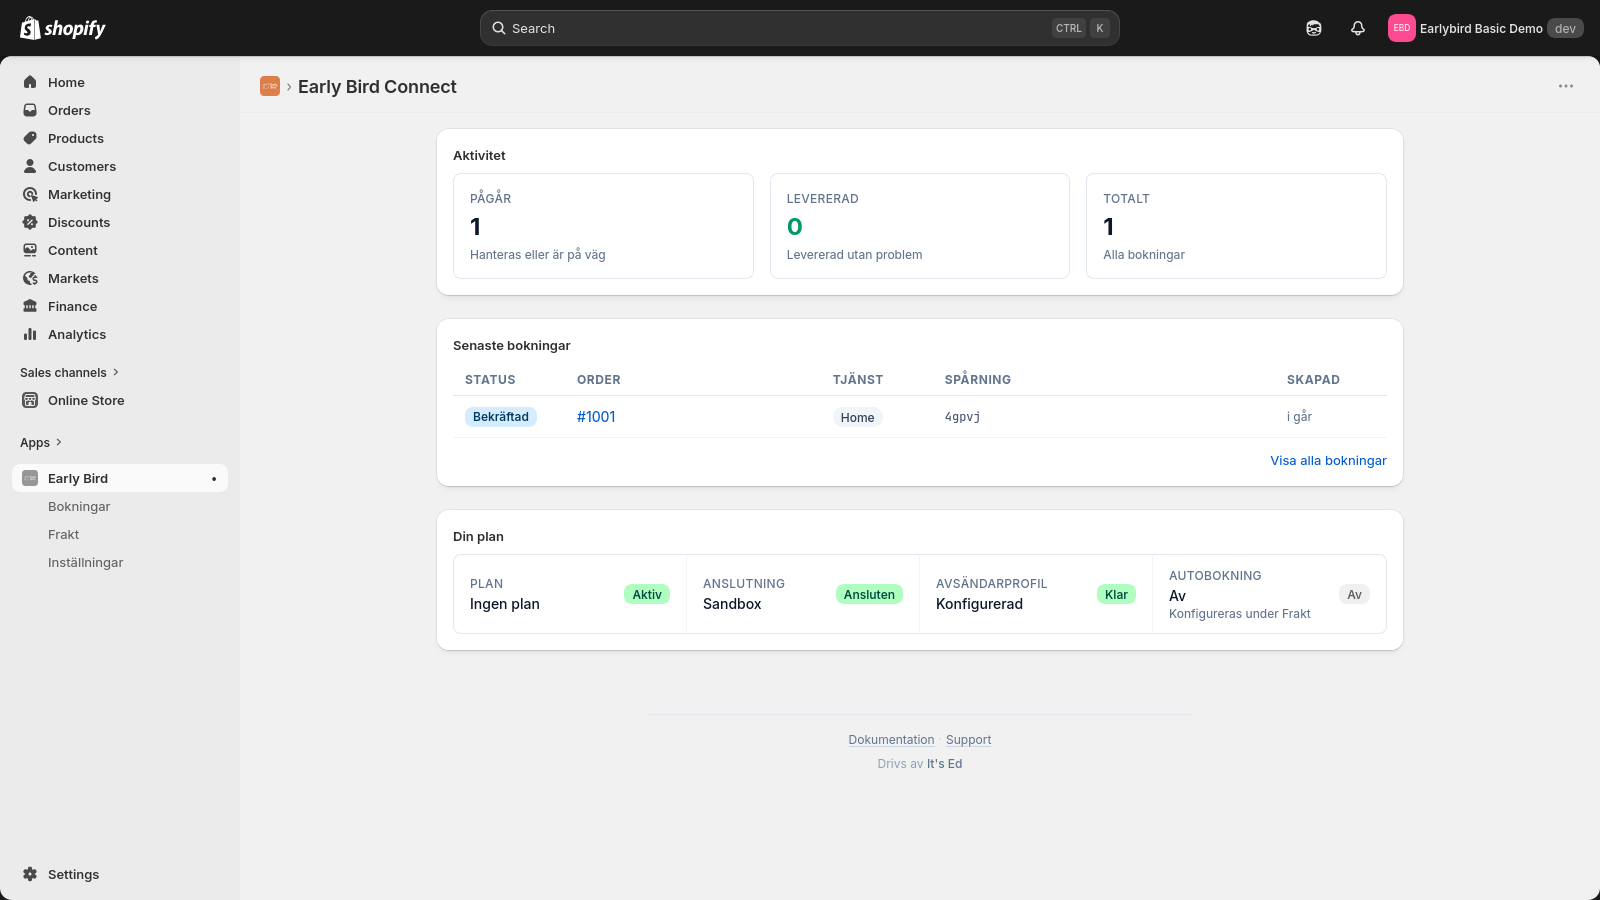Click in the Search field
The height and width of the screenshot is (900, 1600).
(800, 28)
